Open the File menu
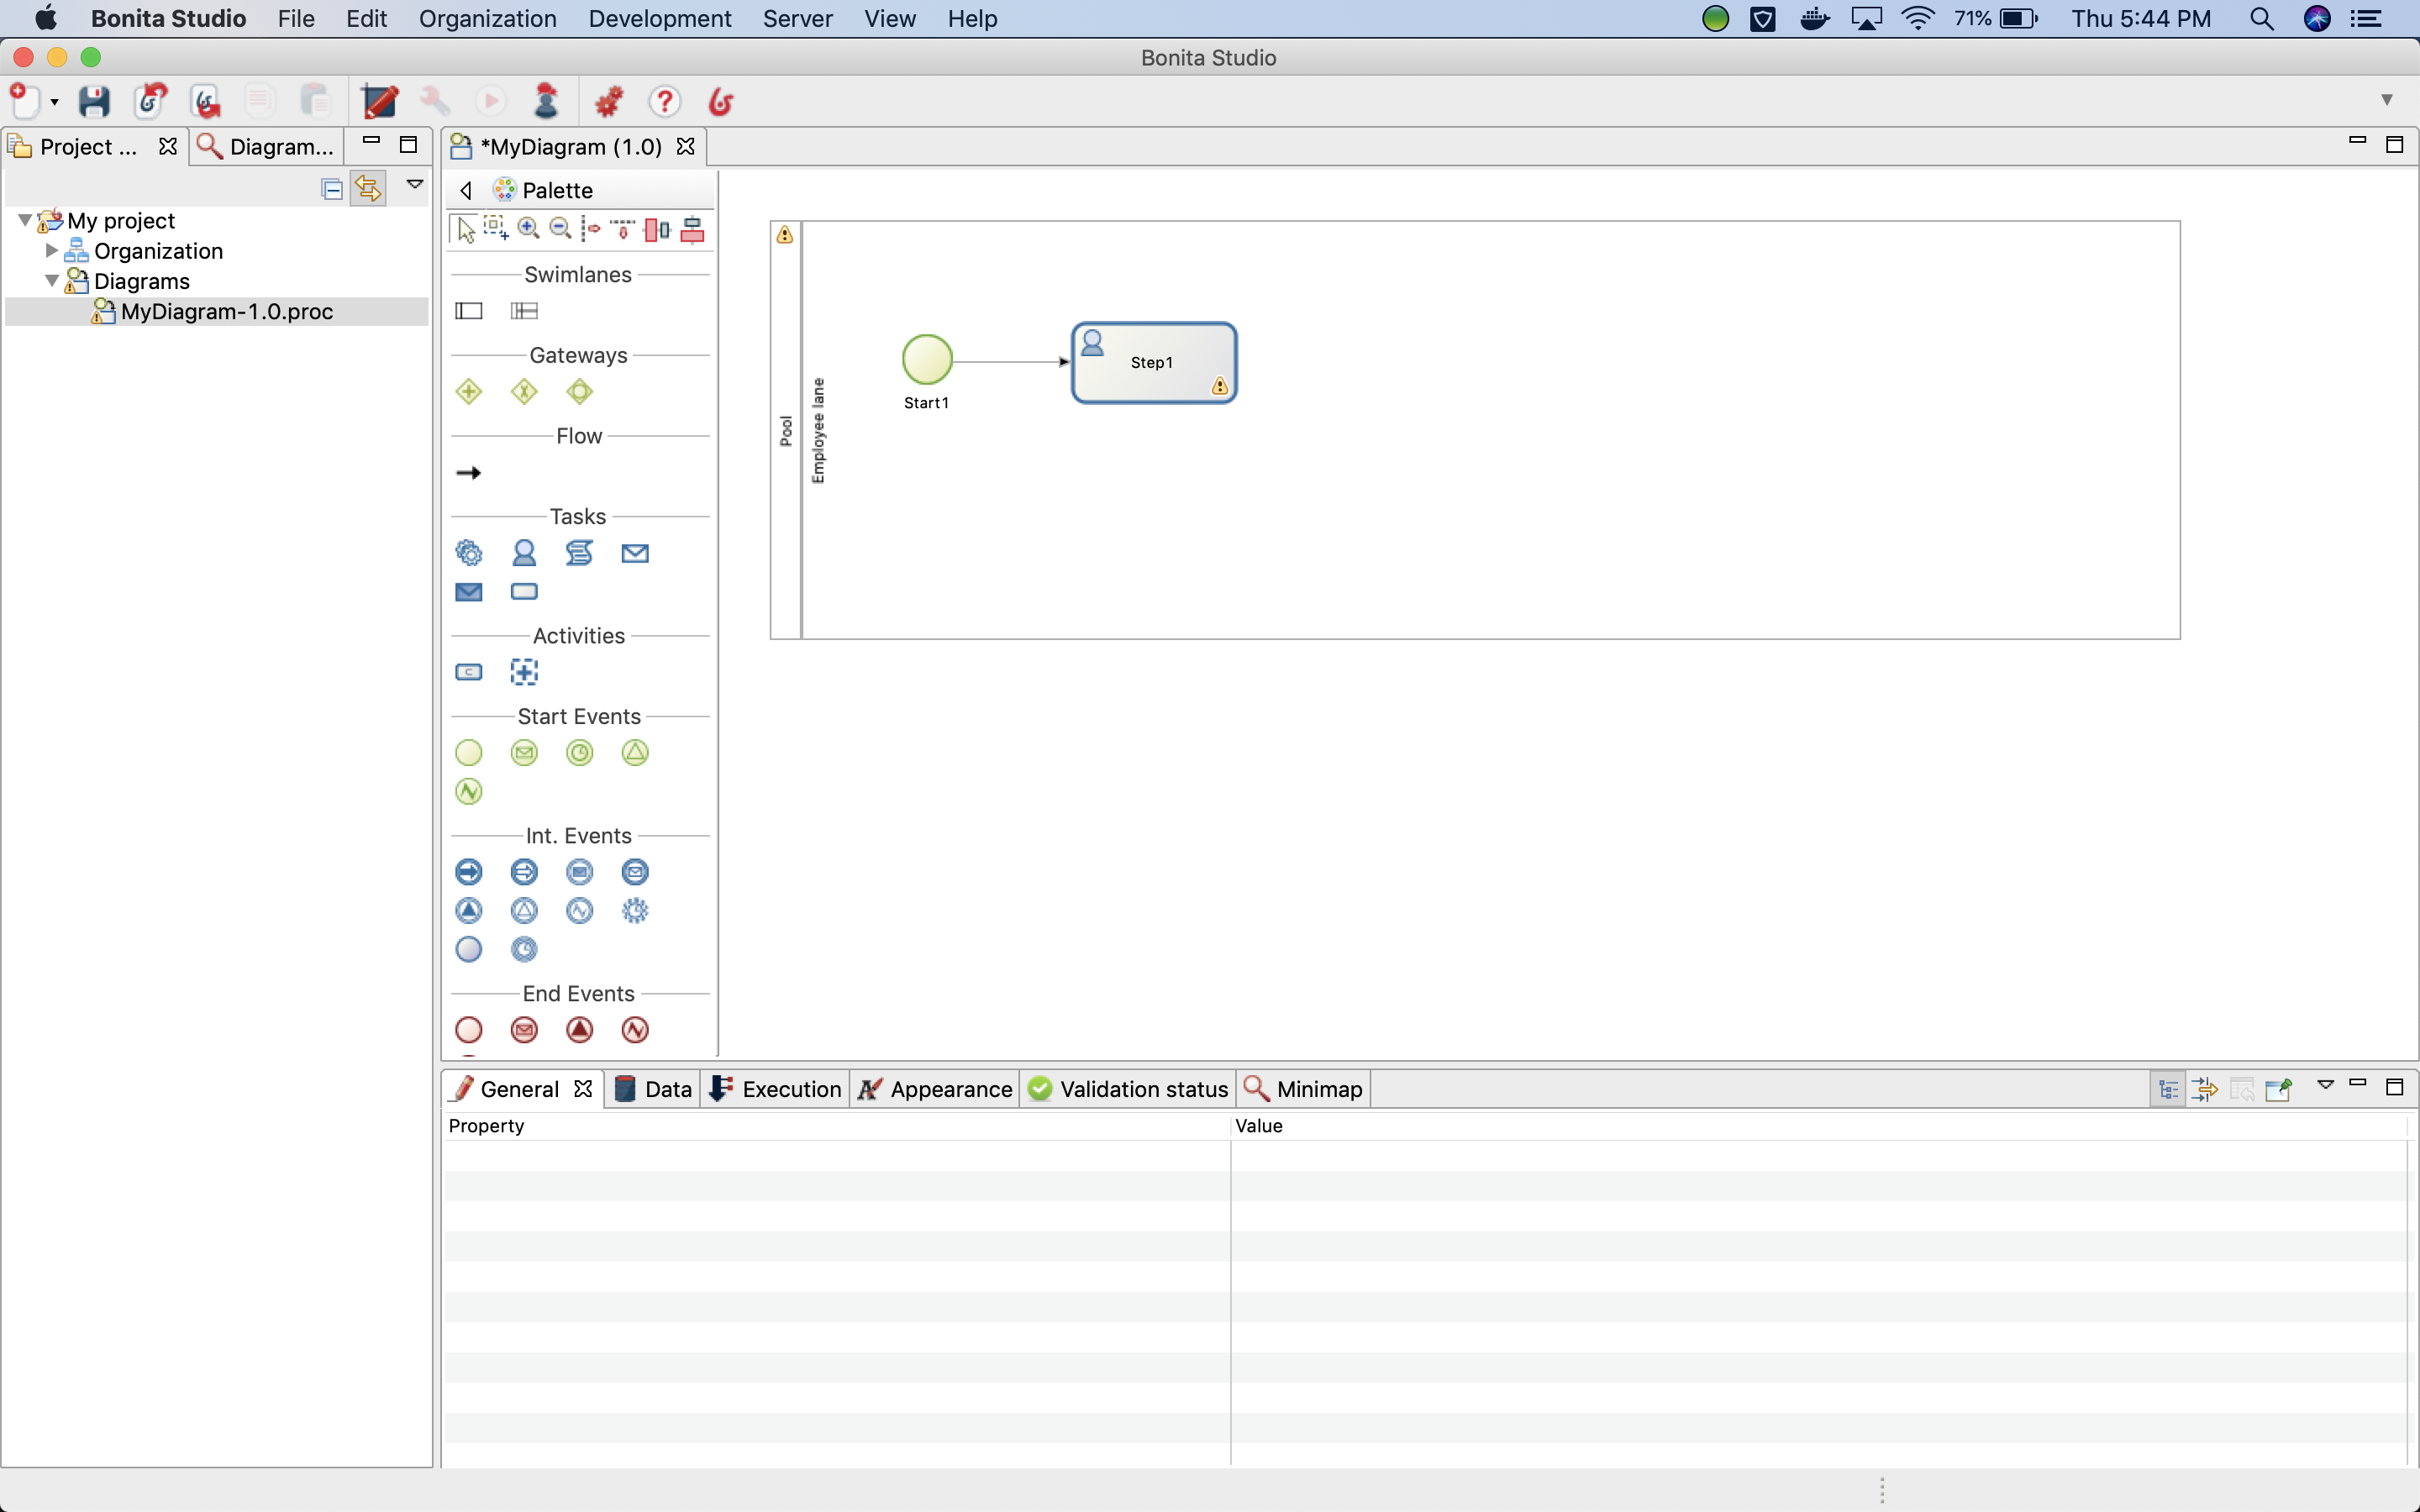The image size is (2420, 1512). [x=296, y=19]
